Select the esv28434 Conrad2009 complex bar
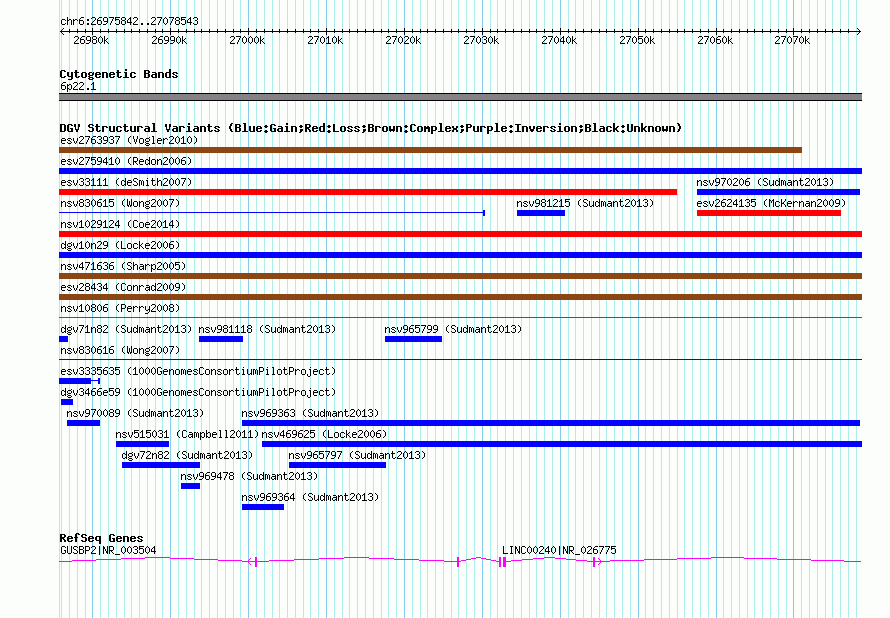 click(x=460, y=297)
